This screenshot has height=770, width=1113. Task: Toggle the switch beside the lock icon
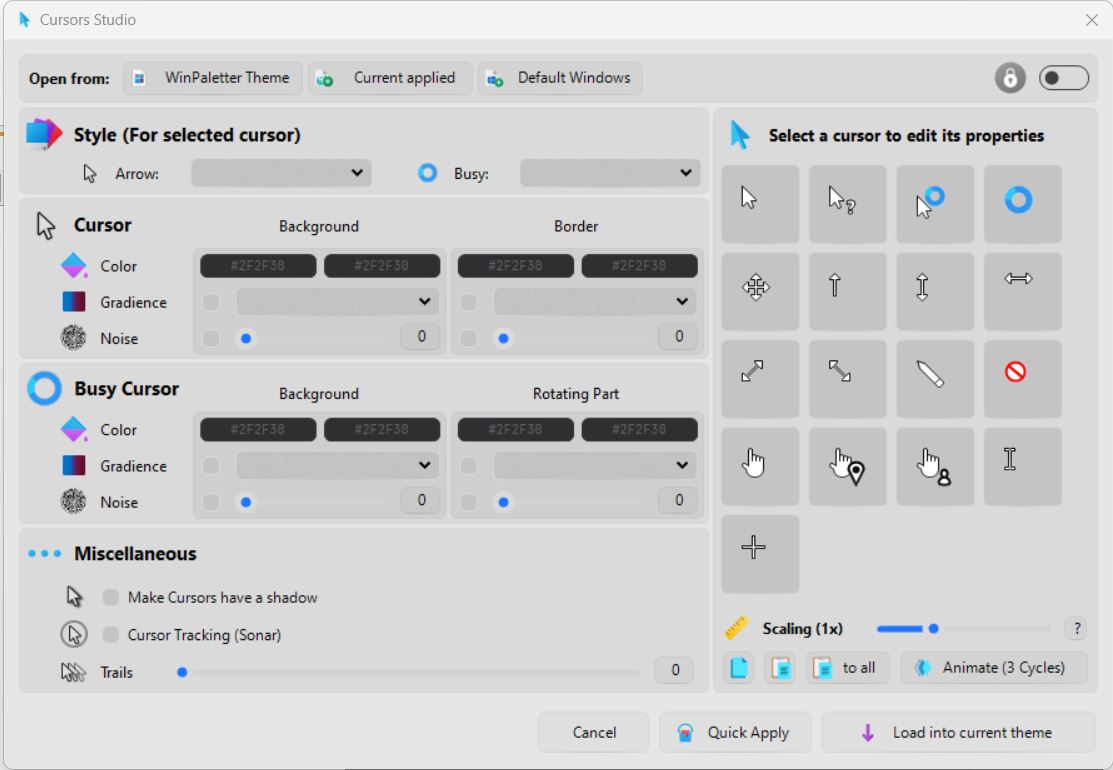point(1064,78)
